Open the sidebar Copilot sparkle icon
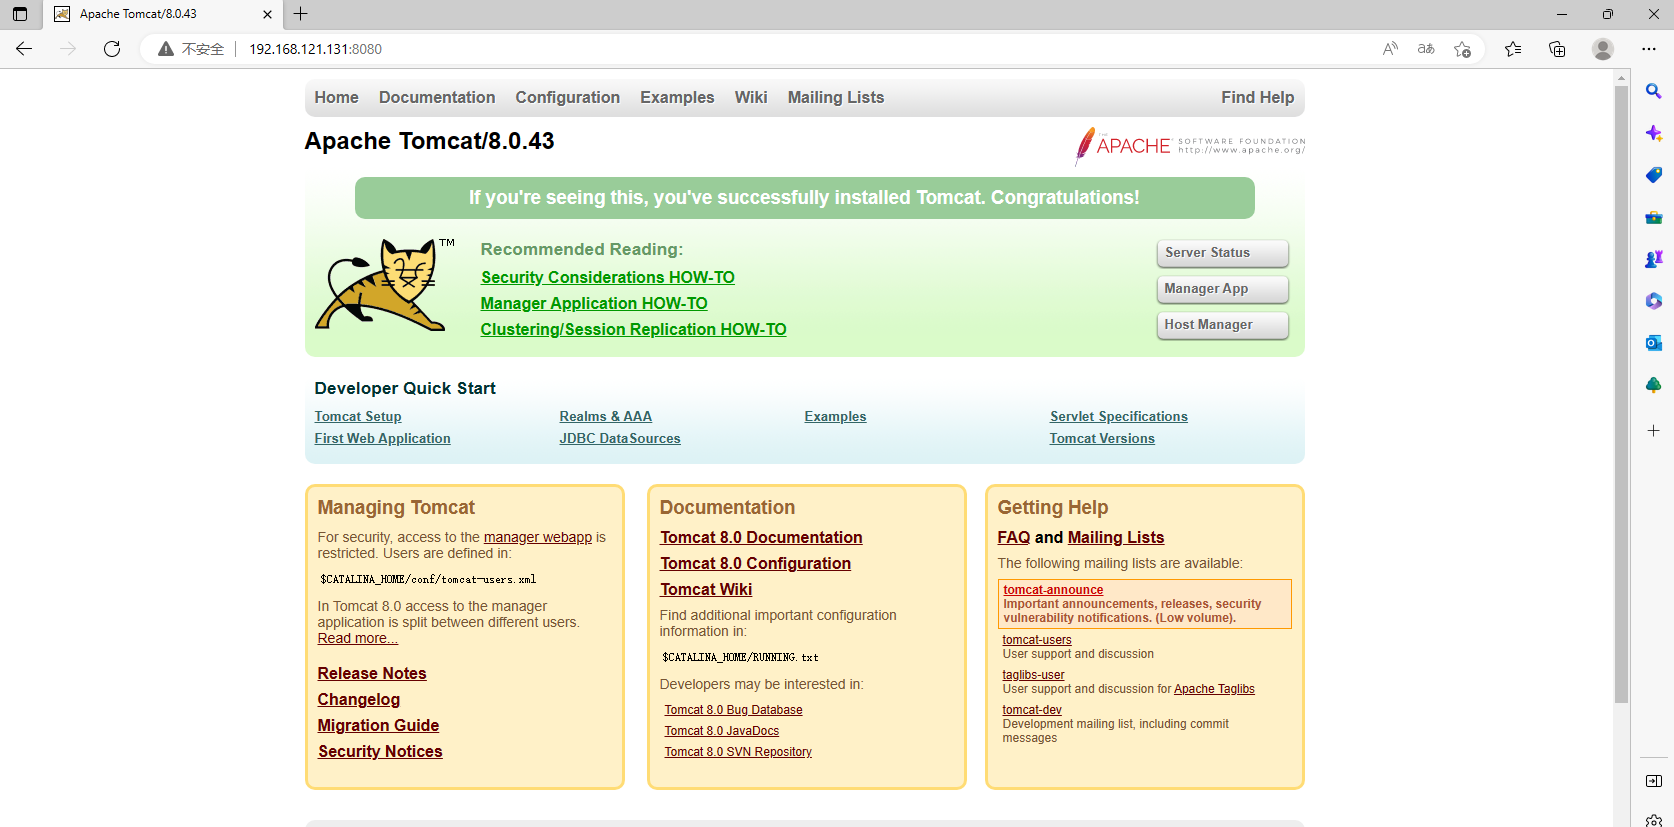The height and width of the screenshot is (827, 1674). (x=1654, y=133)
